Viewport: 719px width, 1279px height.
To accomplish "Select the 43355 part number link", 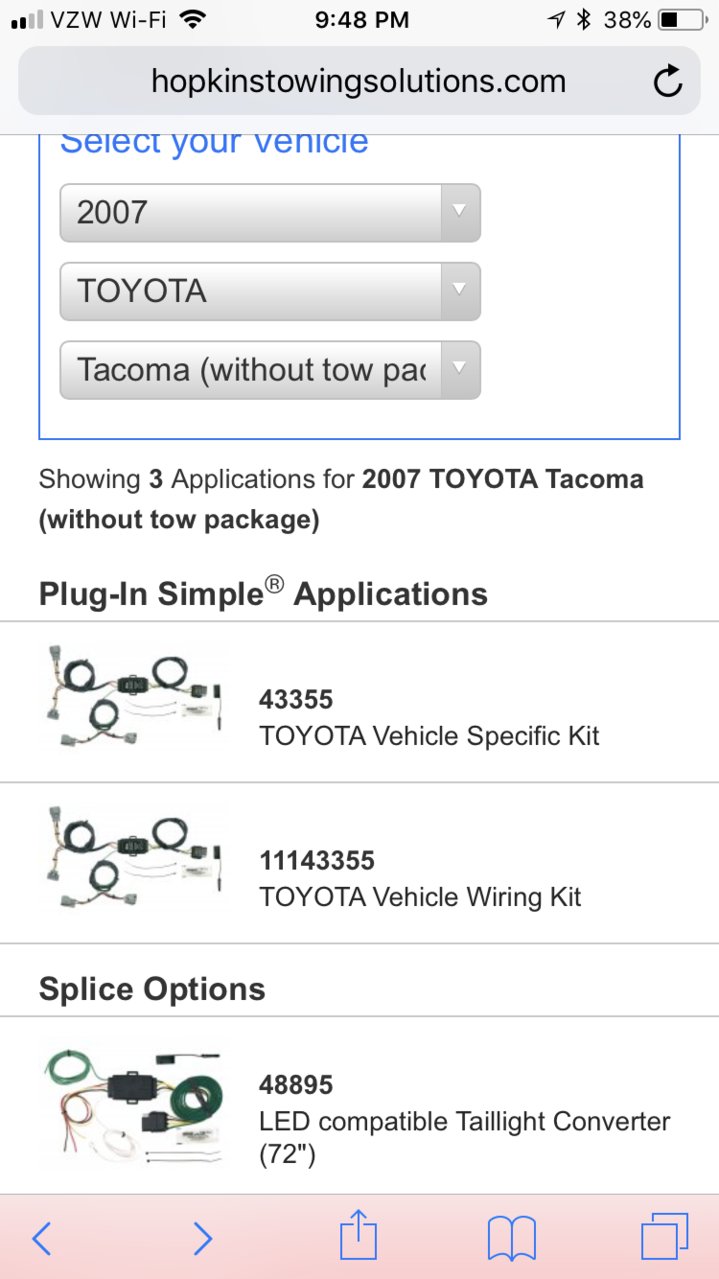I will (296, 699).
